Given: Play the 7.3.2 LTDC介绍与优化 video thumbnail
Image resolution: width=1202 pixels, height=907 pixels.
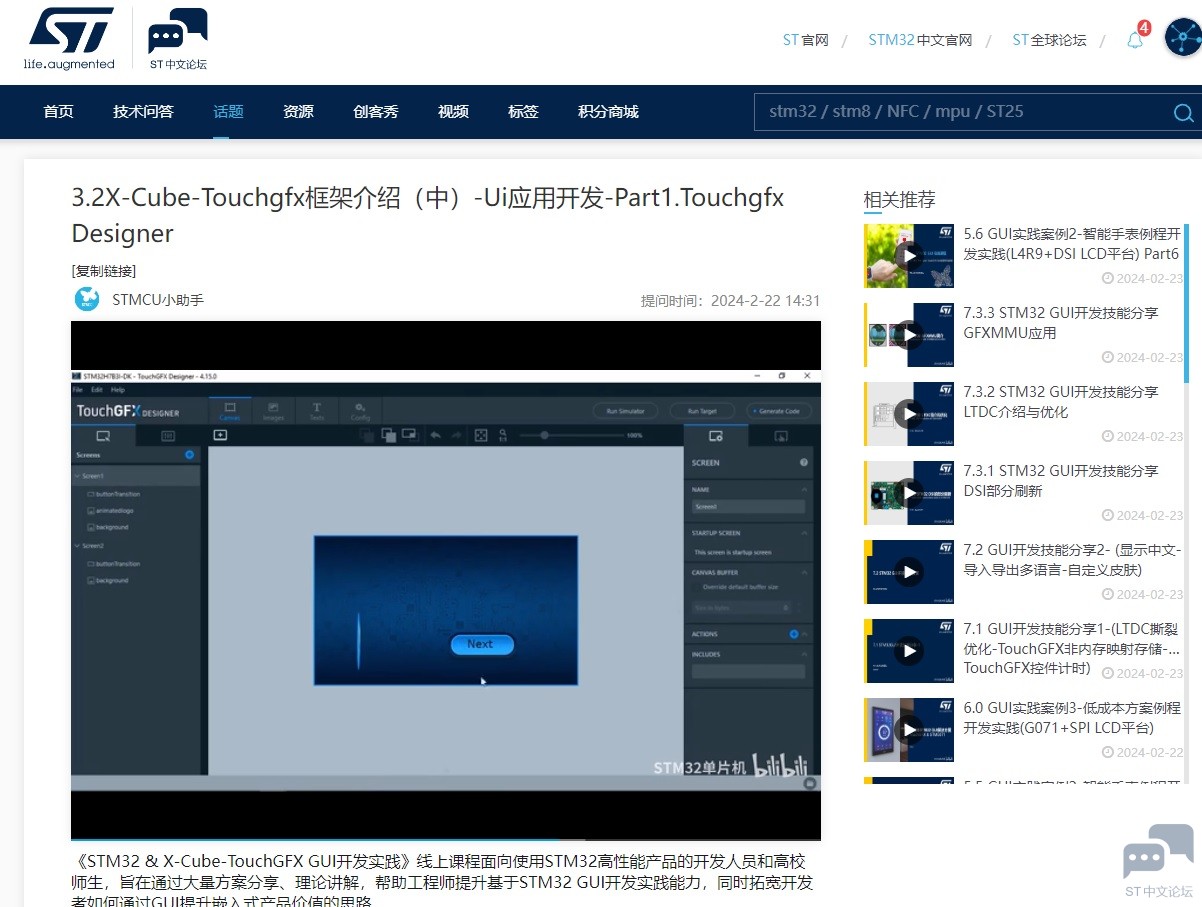Looking at the screenshot, I should click(909, 414).
